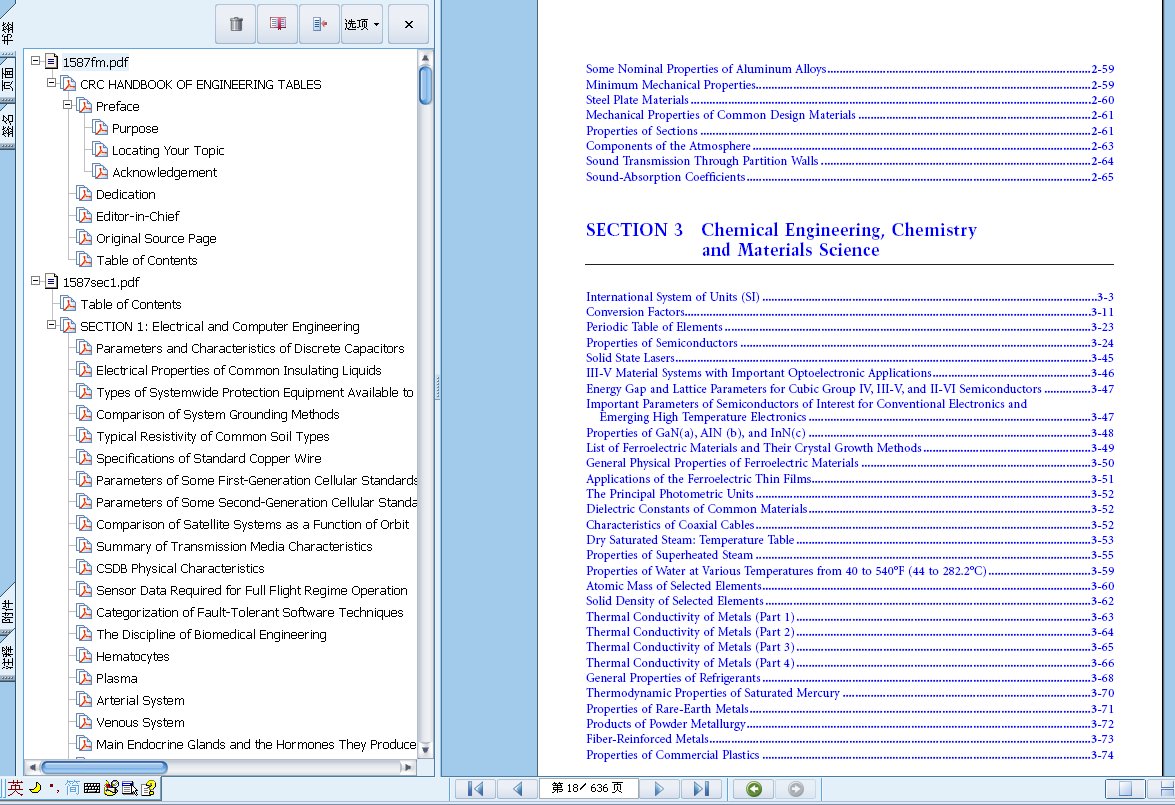This screenshot has width=1175, height=805.
Task: Click bookmark panel scroll down arrow
Action: point(425,749)
